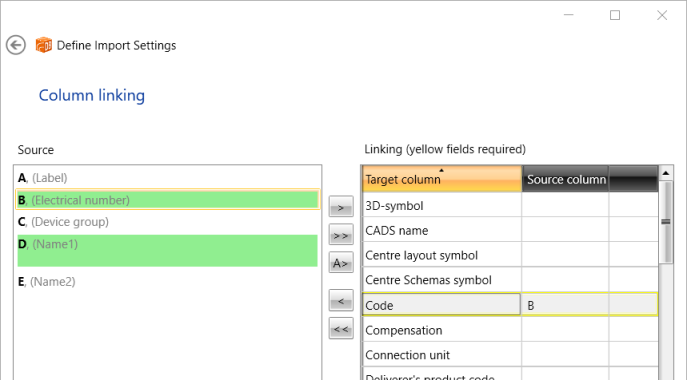Link all columns with double right arrow

[341, 235]
